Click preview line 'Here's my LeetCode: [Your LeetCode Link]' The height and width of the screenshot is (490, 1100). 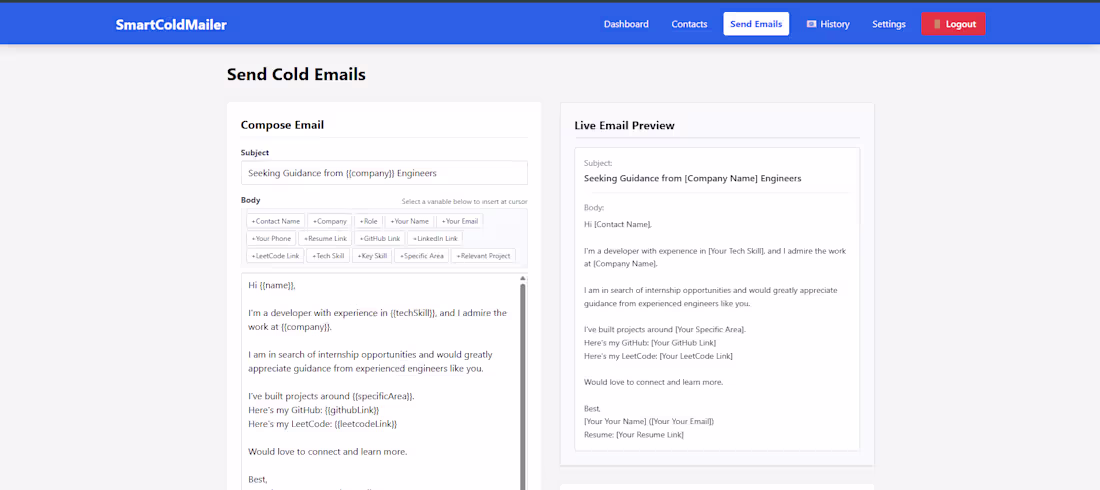coord(658,356)
